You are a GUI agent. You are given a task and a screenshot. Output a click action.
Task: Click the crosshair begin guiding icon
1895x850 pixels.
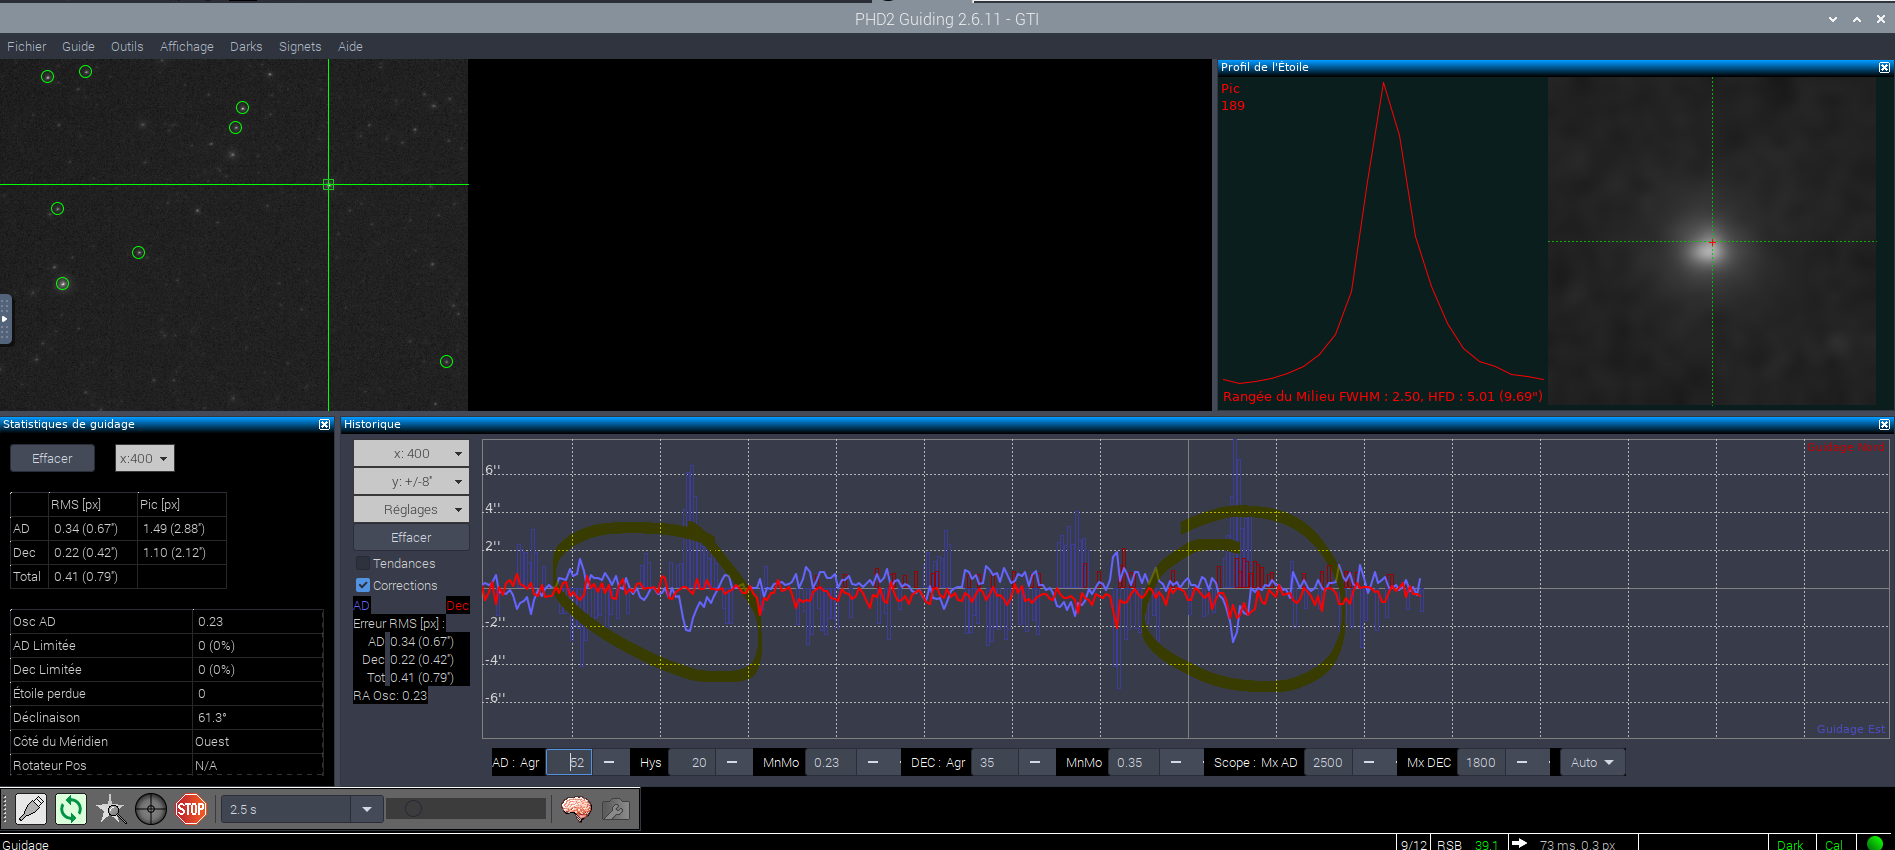pyautogui.click(x=151, y=808)
